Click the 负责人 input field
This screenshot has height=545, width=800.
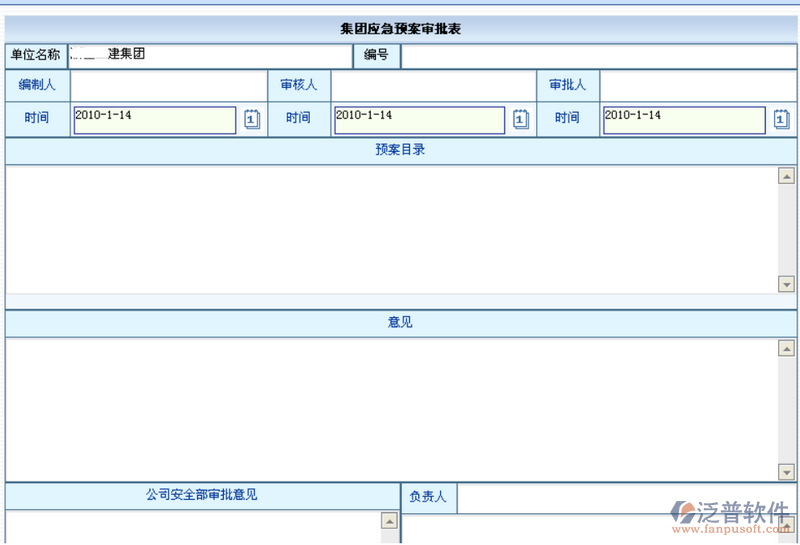pyautogui.click(x=628, y=497)
